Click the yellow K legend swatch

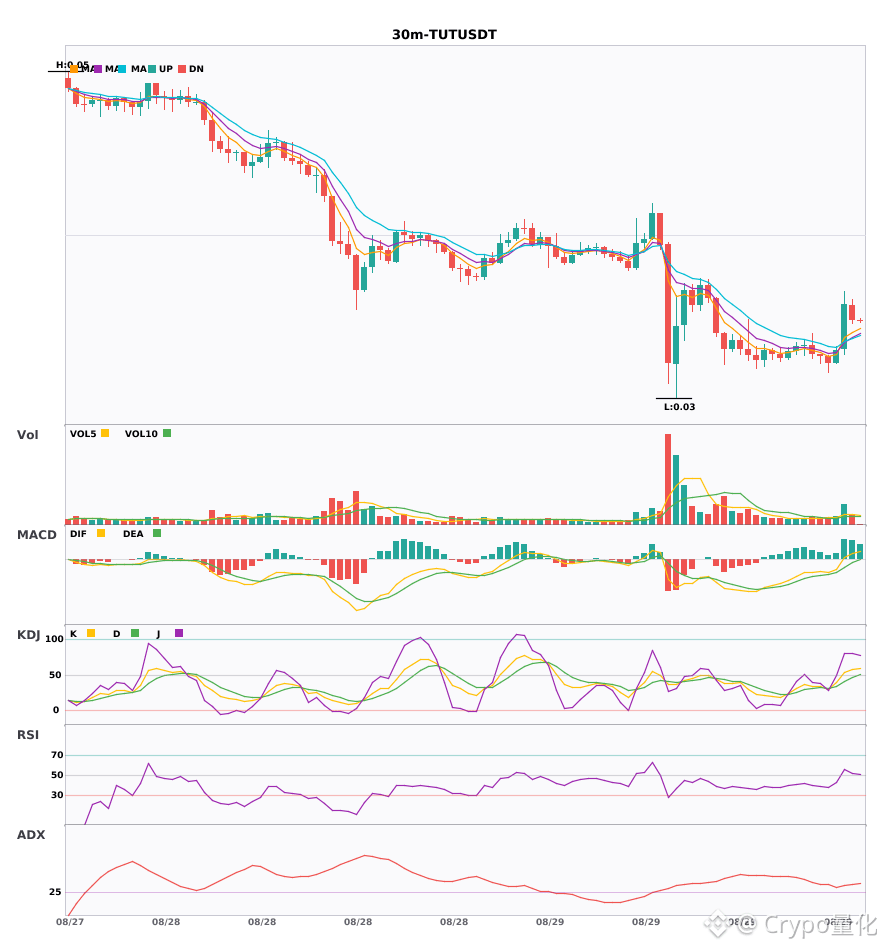pos(91,633)
